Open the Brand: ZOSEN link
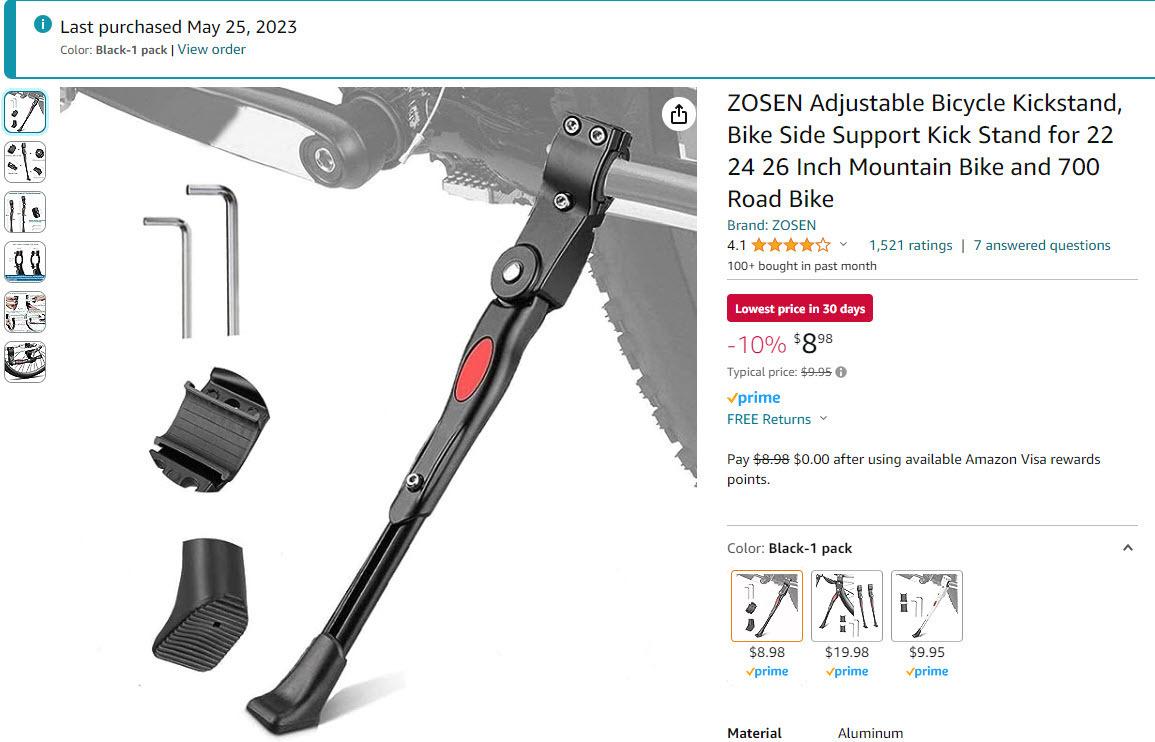 (x=771, y=225)
